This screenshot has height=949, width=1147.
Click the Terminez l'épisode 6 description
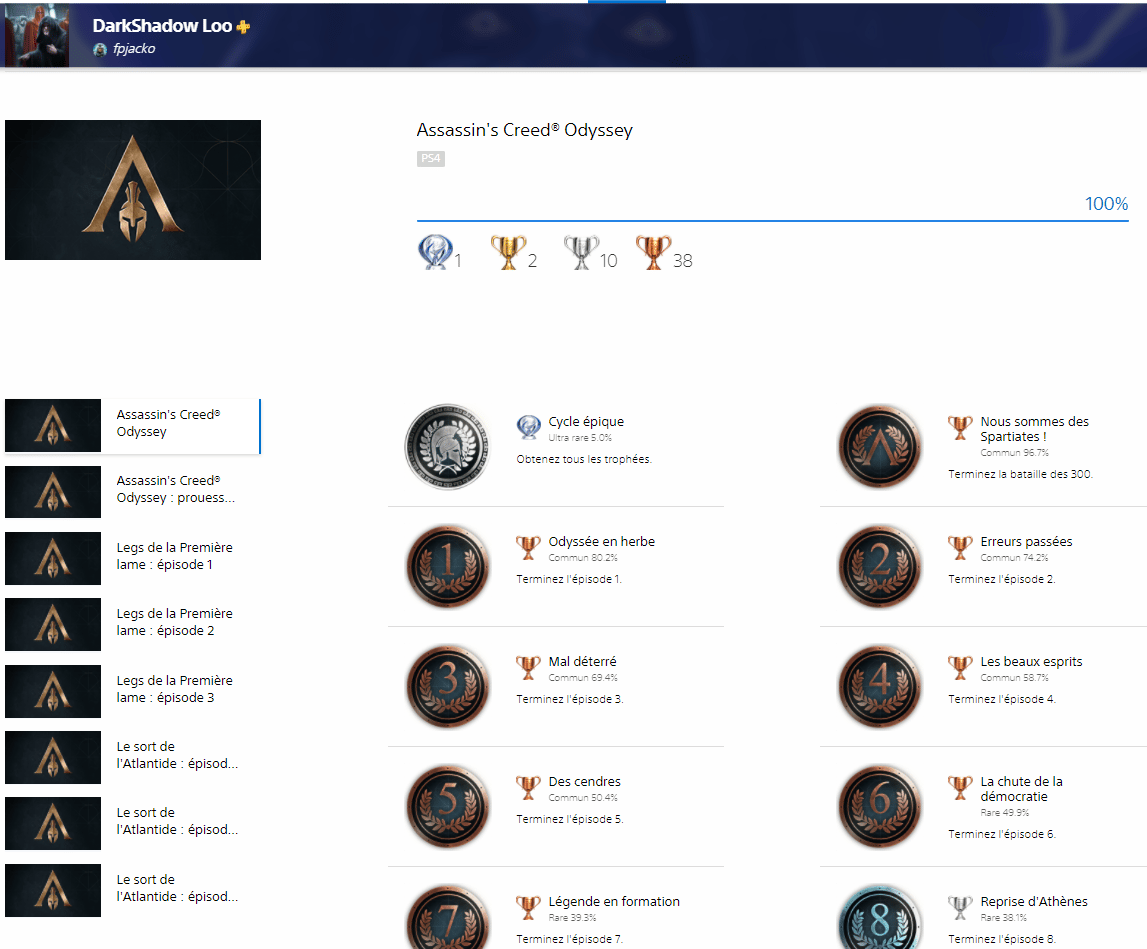point(1002,834)
